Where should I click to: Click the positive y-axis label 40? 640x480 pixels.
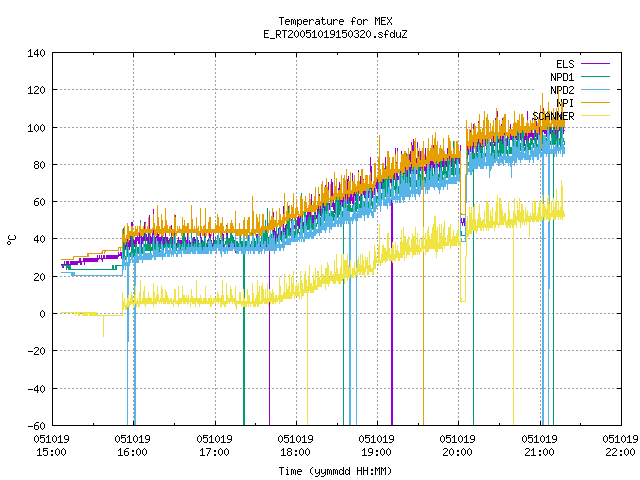[x=39, y=239]
